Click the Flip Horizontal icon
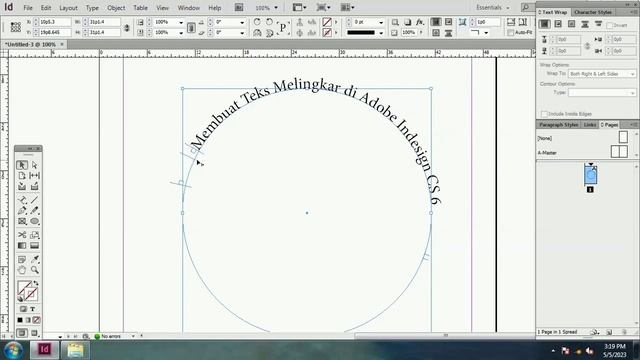 pyautogui.click(x=257, y=33)
